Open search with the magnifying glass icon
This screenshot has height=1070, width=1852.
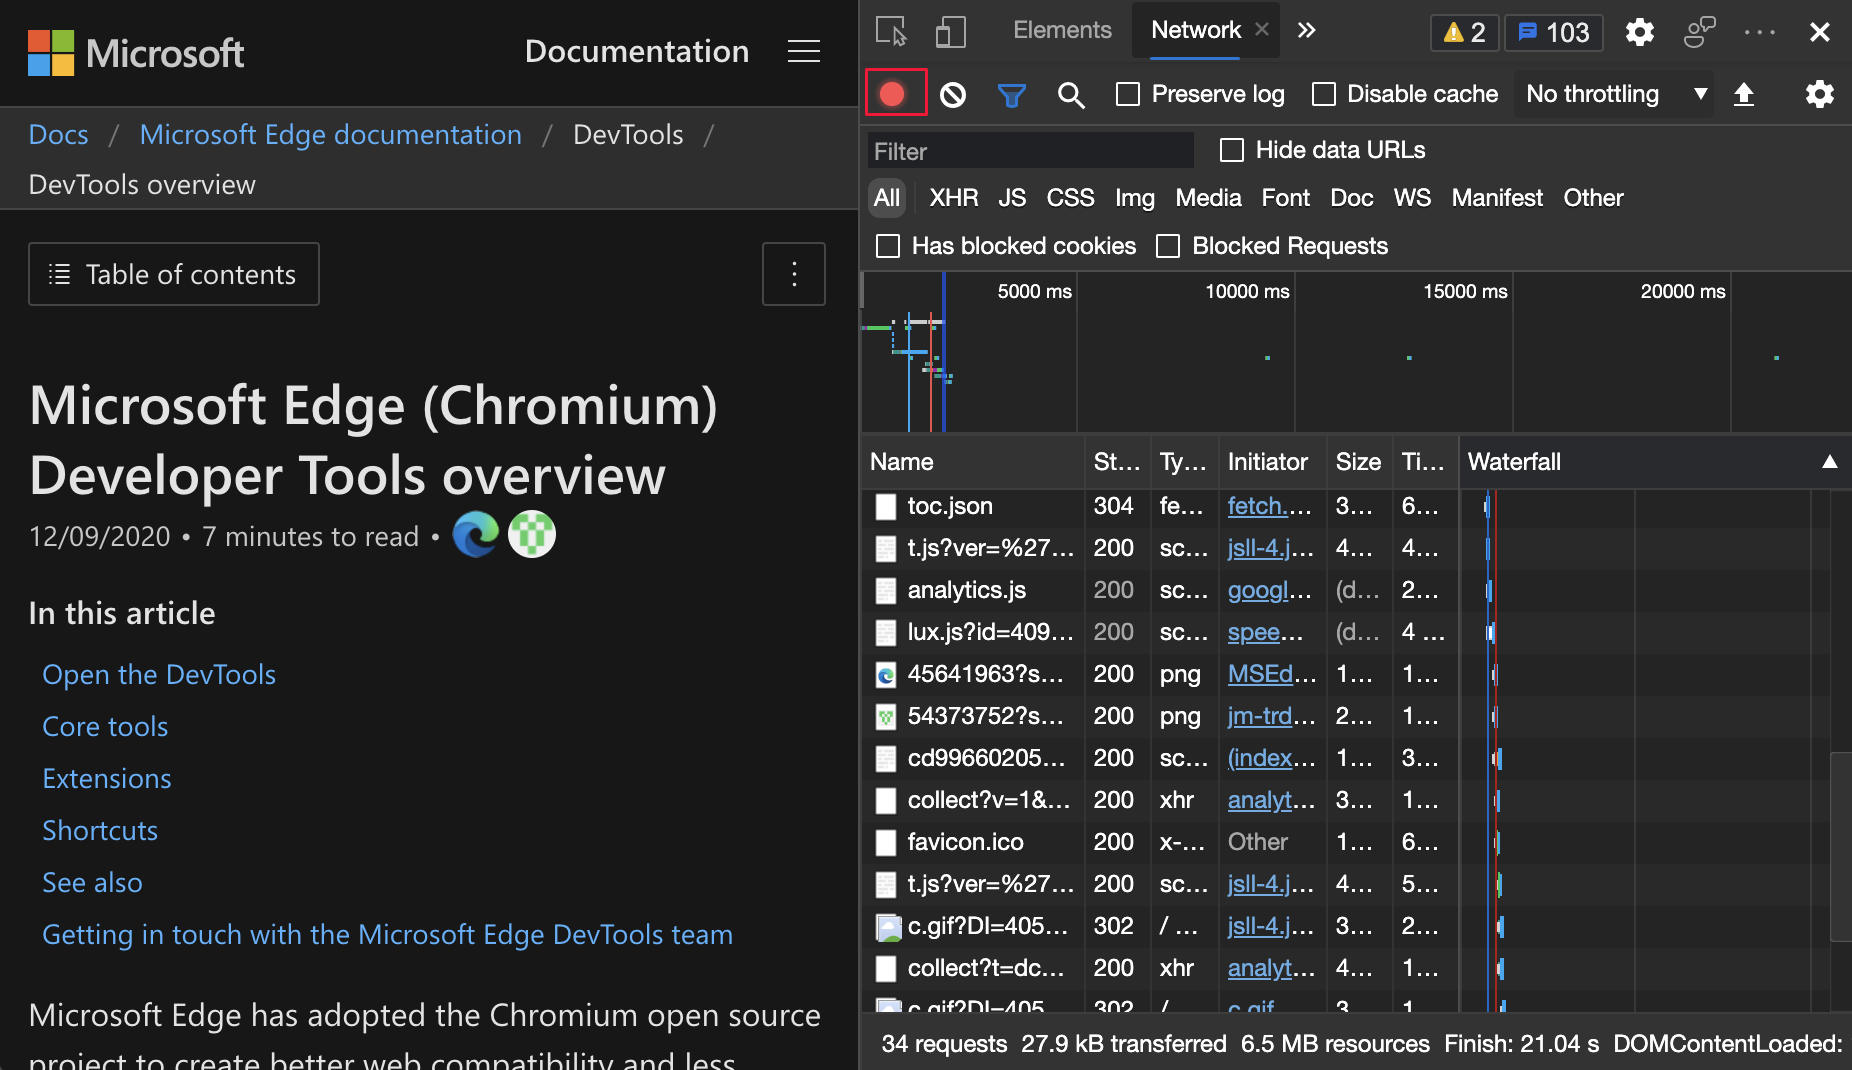pyautogui.click(x=1070, y=95)
